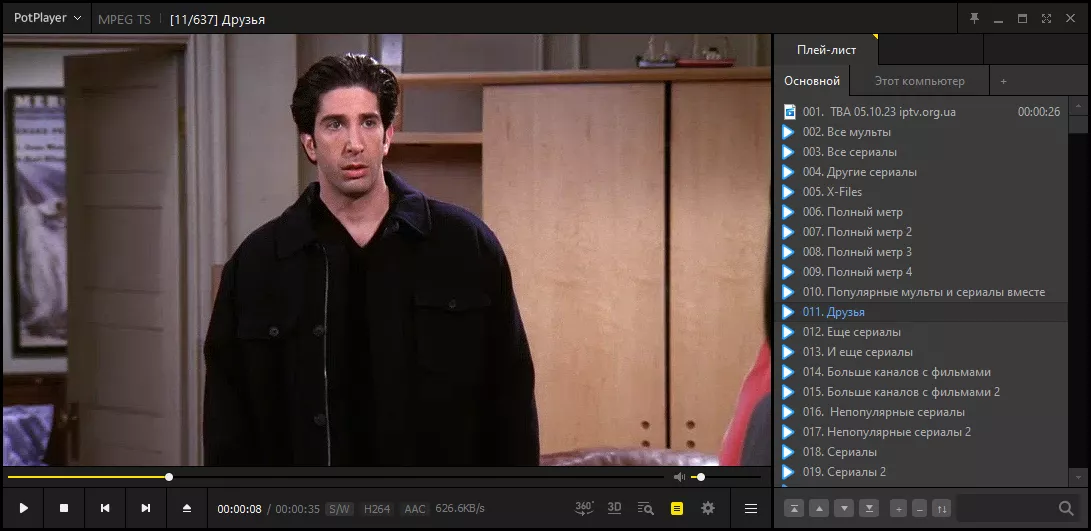The width and height of the screenshot is (1091, 531).
Task: Click the playlist search magnifier icon
Action: coord(1066,509)
